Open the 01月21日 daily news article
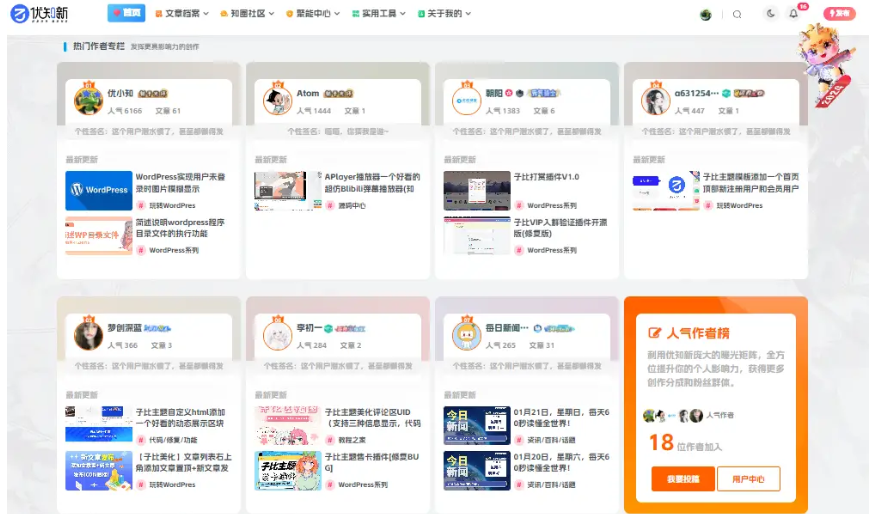Viewport: 869px width, 514px height. coord(561,418)
